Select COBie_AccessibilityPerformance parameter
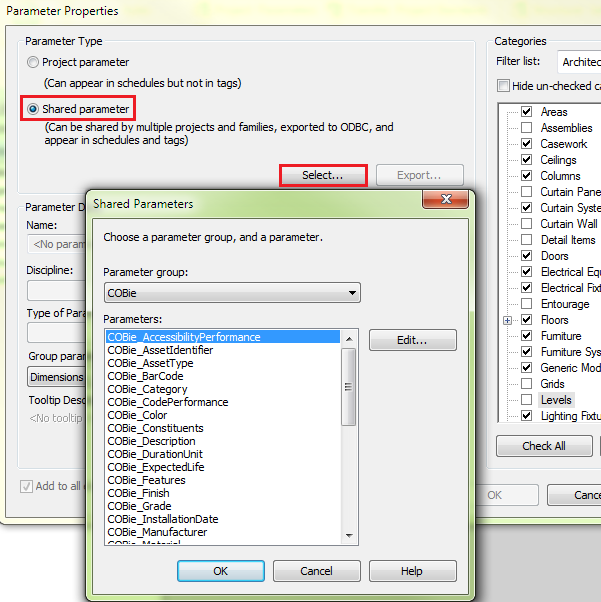This screenshot has height=602, width=601. click(x=223, y=337)
